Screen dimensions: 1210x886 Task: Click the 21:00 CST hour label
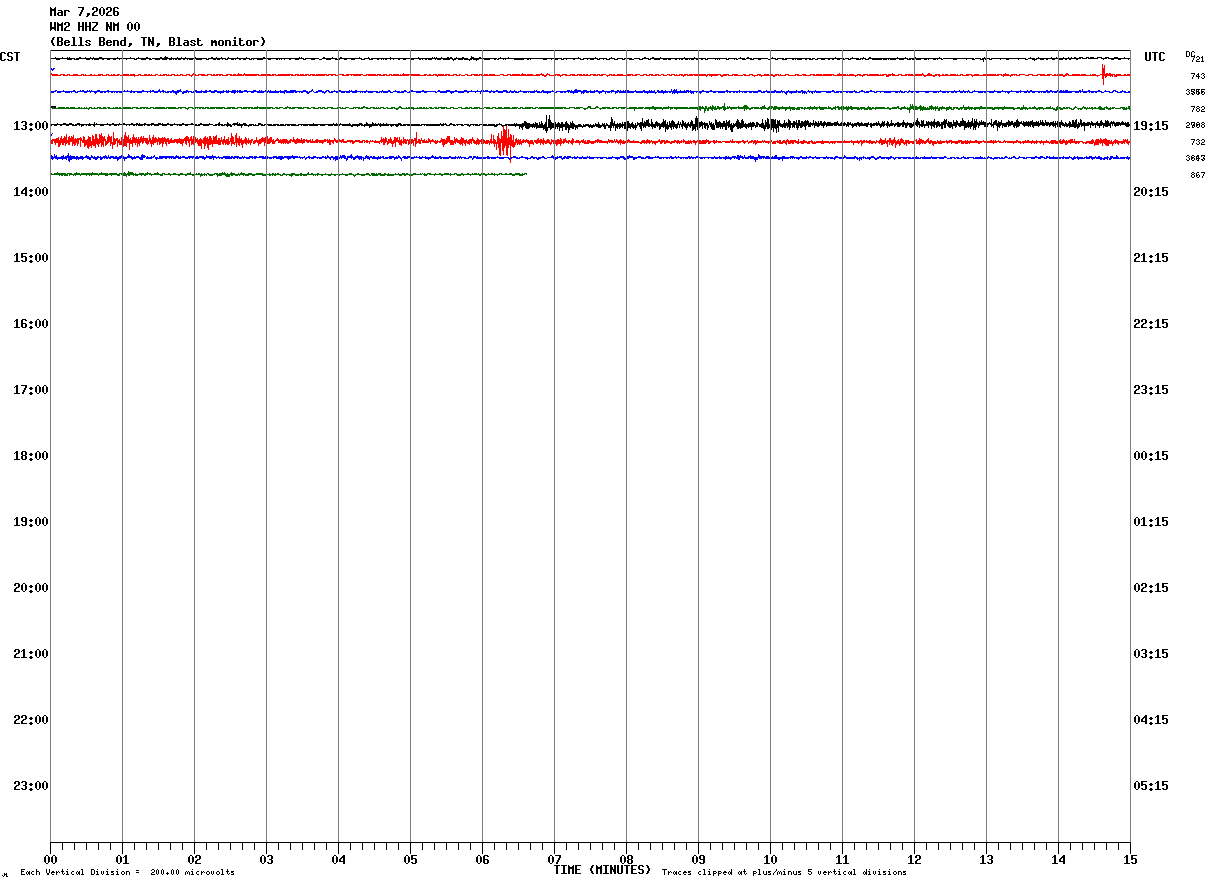[31, 654]
